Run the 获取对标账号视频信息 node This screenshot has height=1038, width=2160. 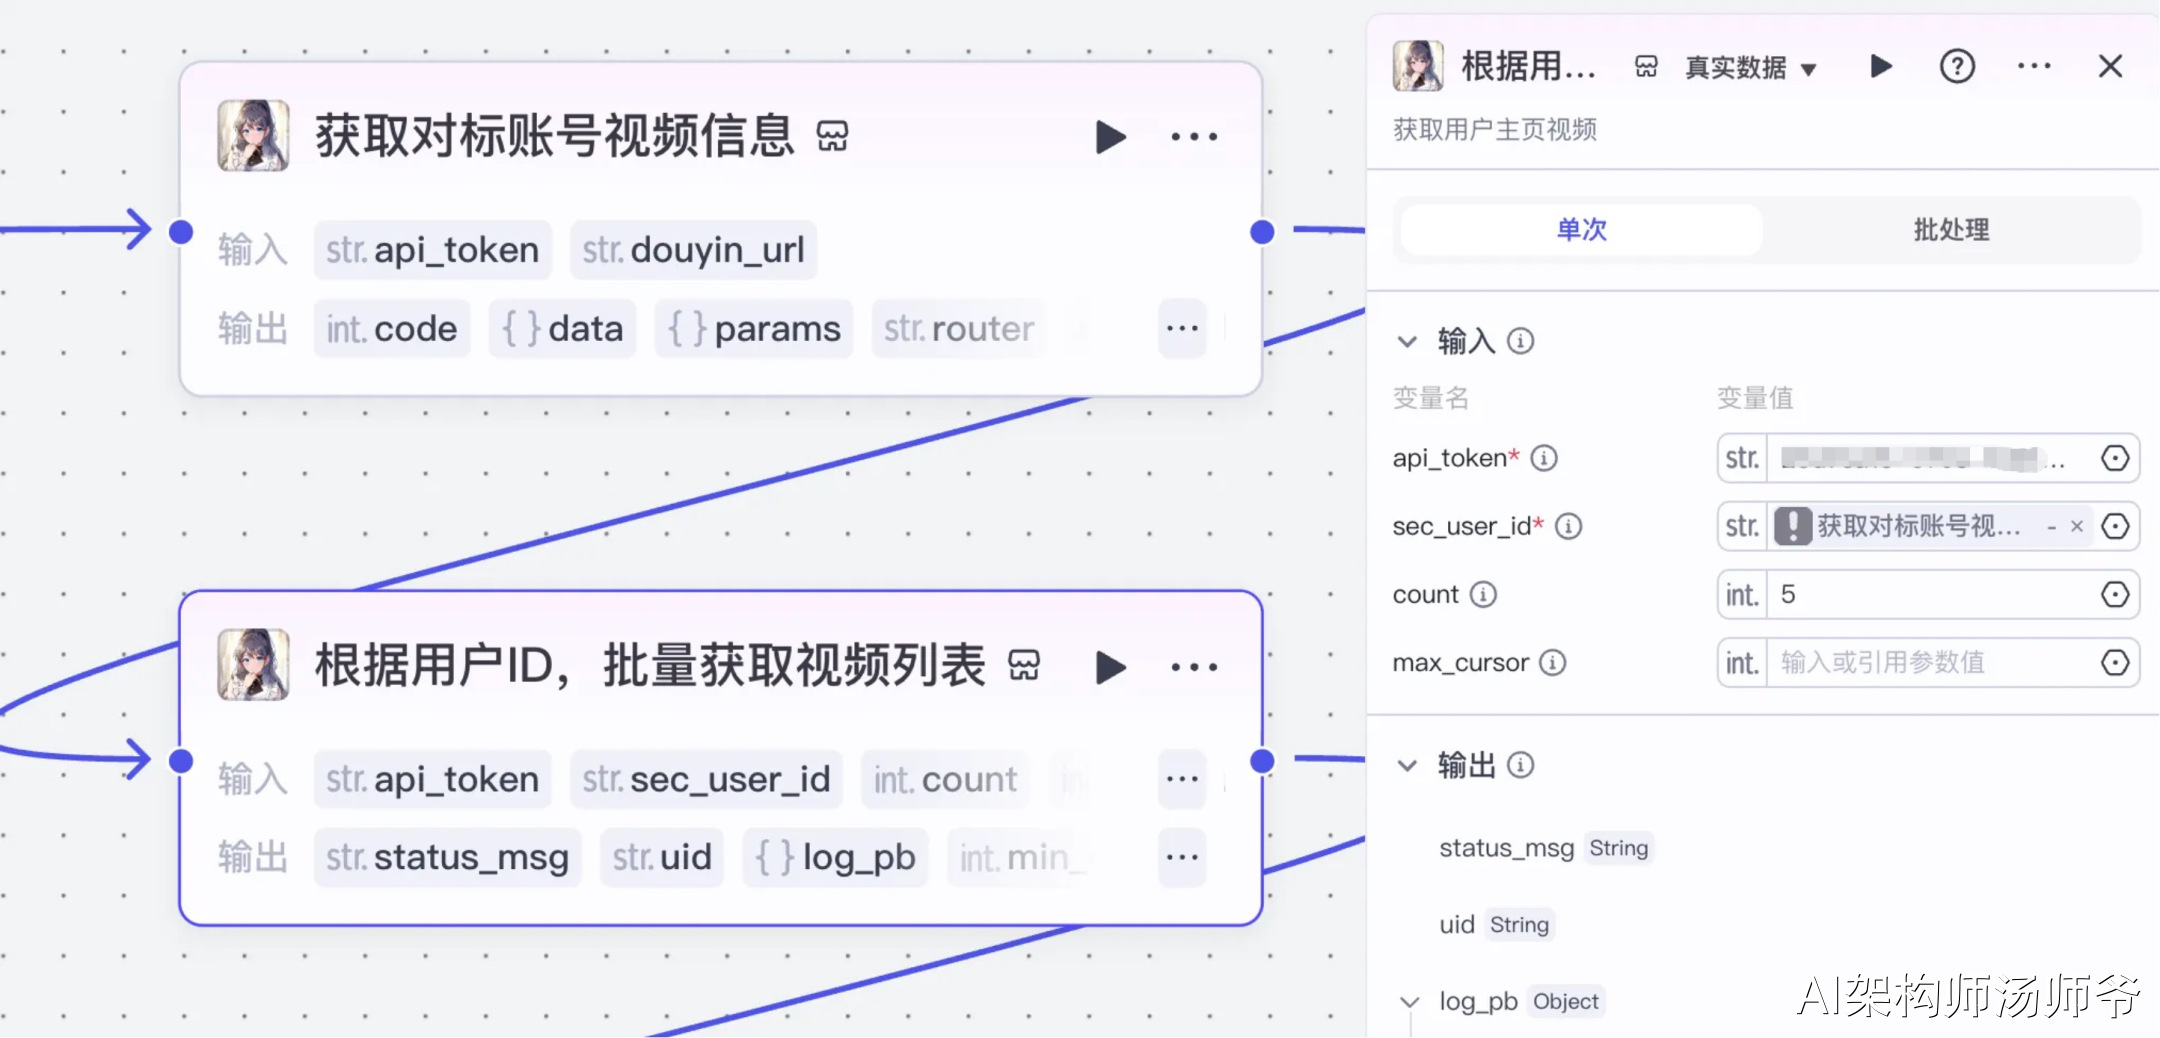click(x=1110, y=137)
